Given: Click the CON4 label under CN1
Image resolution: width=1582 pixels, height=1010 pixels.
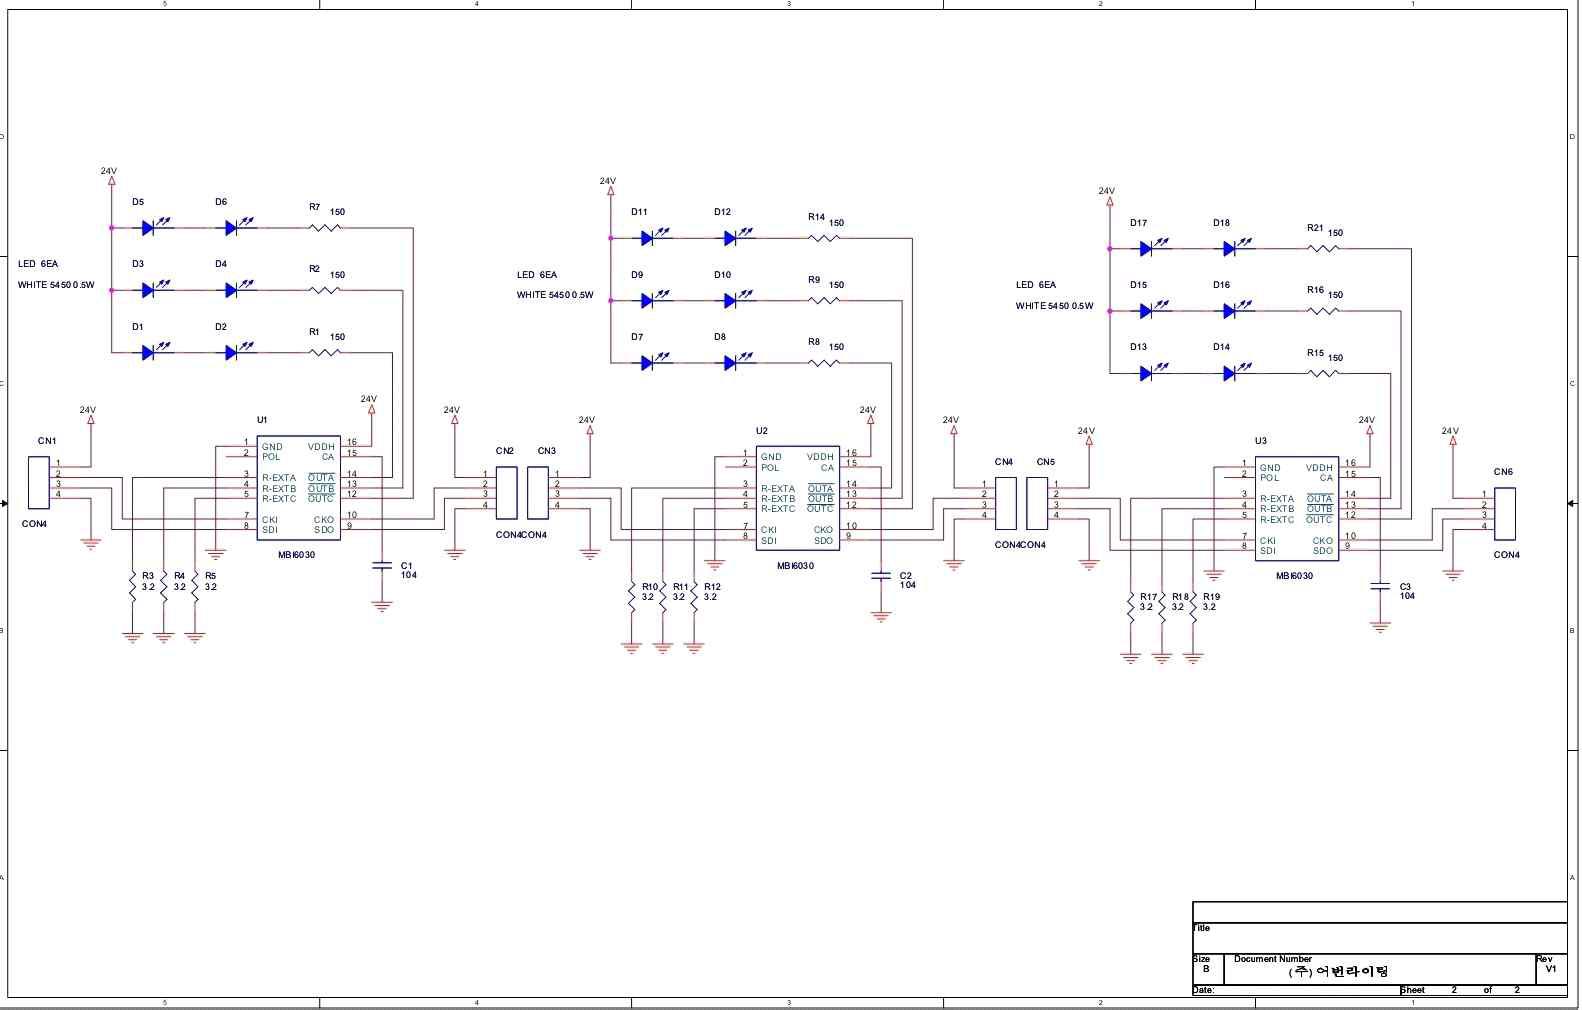Looking at the screenshot, I should (x=34, y=524).
